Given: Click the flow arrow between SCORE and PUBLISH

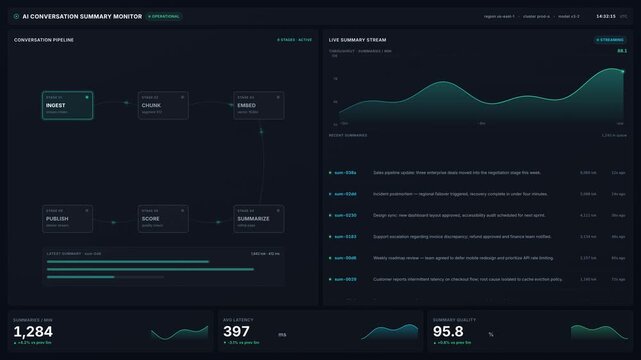Looking at the screenshot, I should (x=114, y=222).
